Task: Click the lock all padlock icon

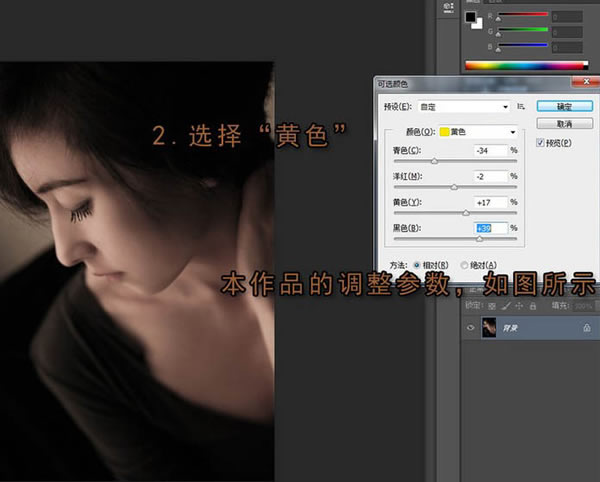Action: pos(532,306)
